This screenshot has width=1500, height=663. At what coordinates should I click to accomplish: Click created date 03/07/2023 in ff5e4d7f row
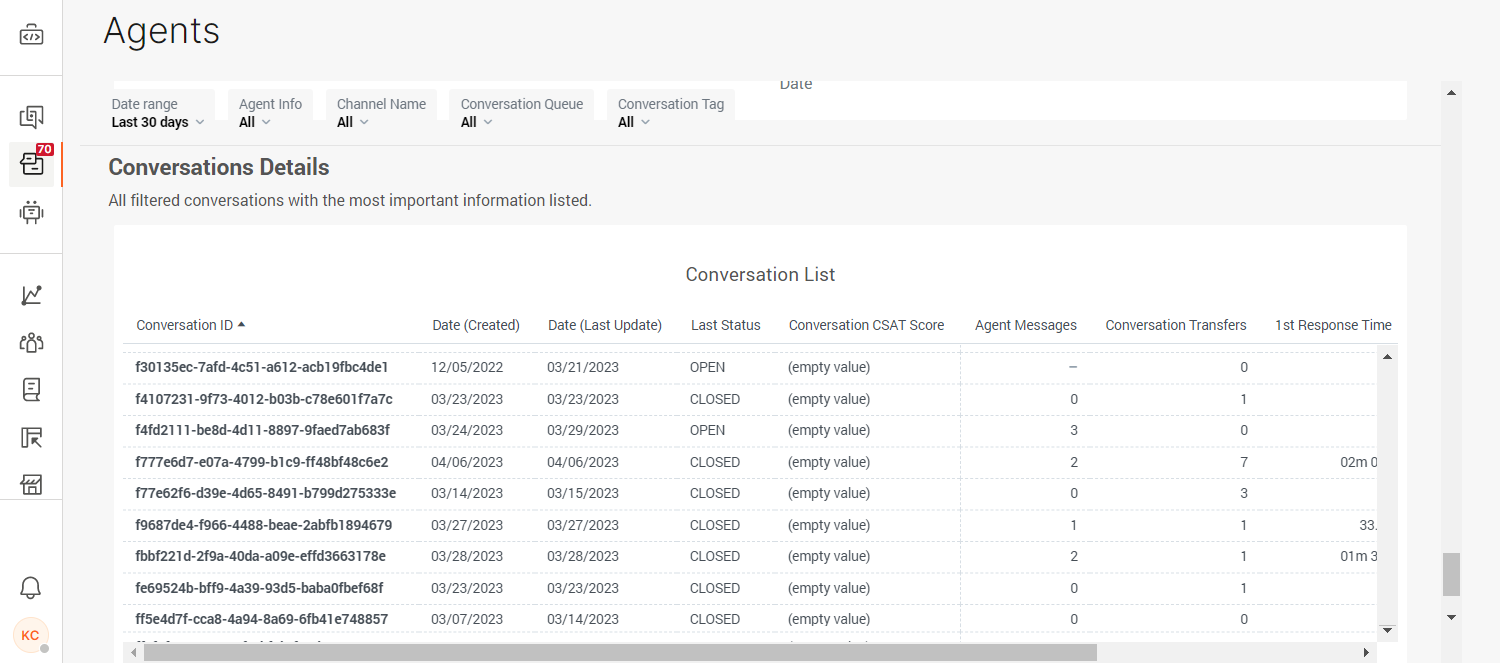[467, 619]
